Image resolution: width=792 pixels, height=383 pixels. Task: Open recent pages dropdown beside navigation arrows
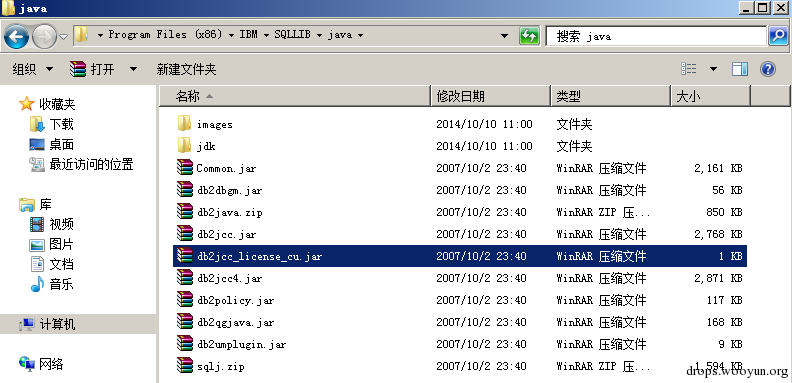64,36
